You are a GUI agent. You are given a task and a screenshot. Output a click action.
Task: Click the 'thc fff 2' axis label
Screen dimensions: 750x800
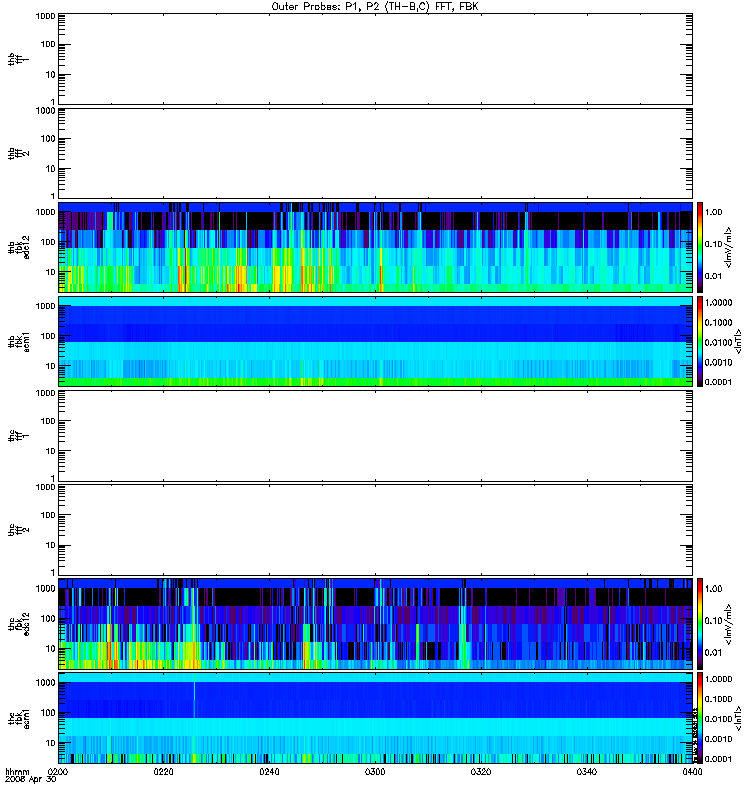point(18,530)
